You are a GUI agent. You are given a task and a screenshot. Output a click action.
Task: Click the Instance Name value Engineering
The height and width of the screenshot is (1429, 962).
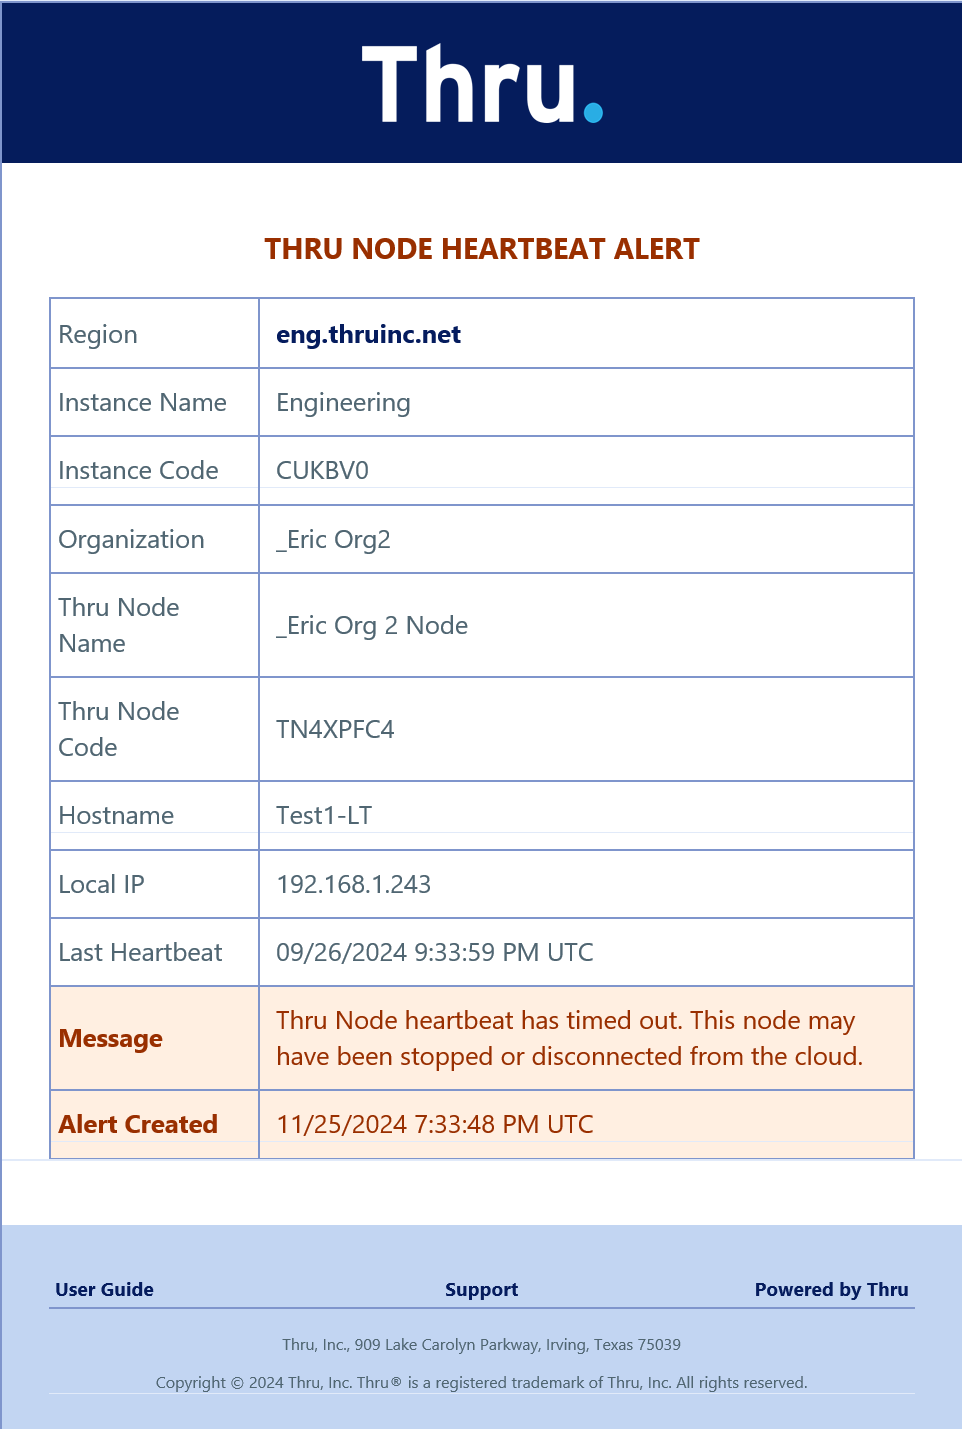343,402
